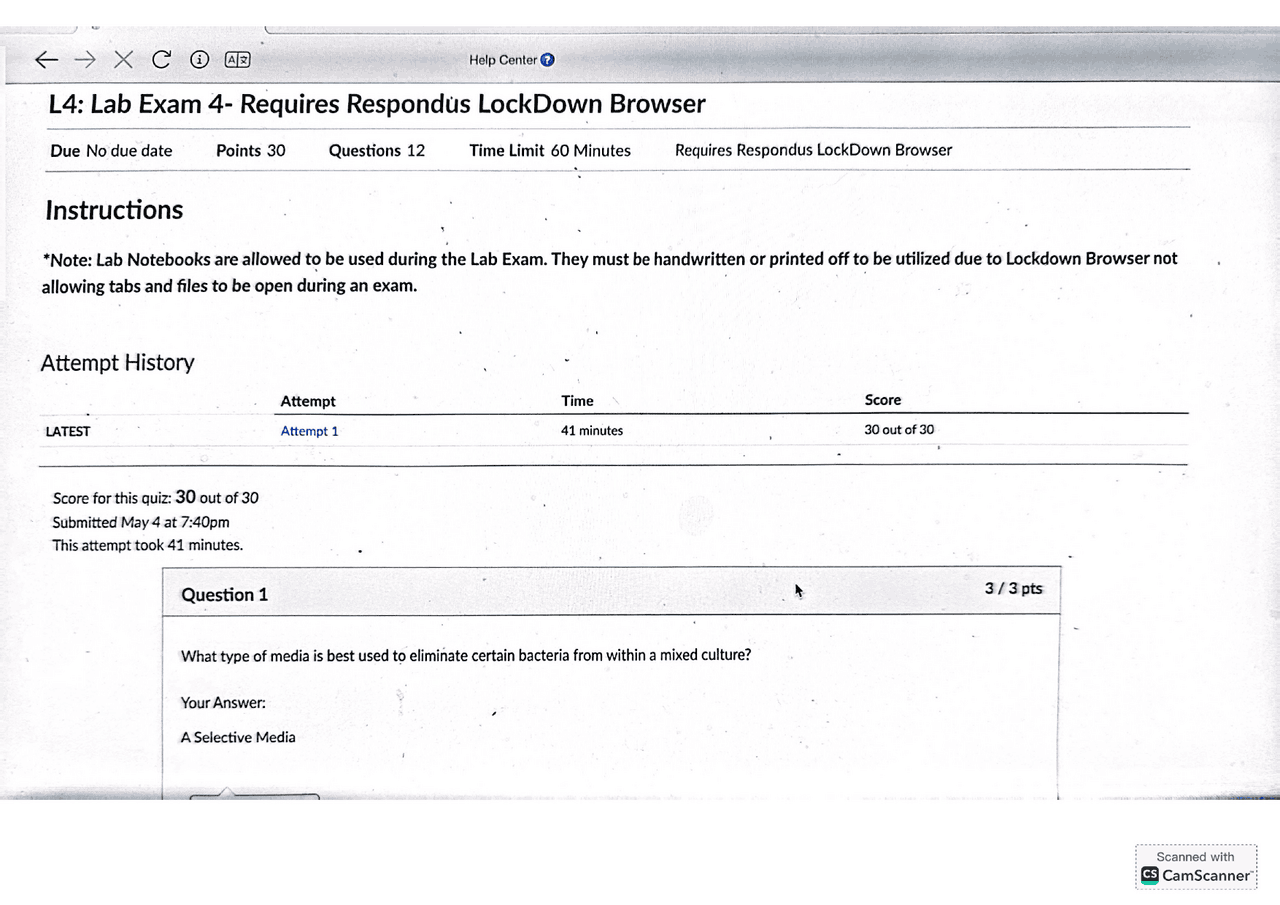Click the '30 out of 30' score cell
Image resolution: width=1280 pixels, height=905 pixels.
899,430
